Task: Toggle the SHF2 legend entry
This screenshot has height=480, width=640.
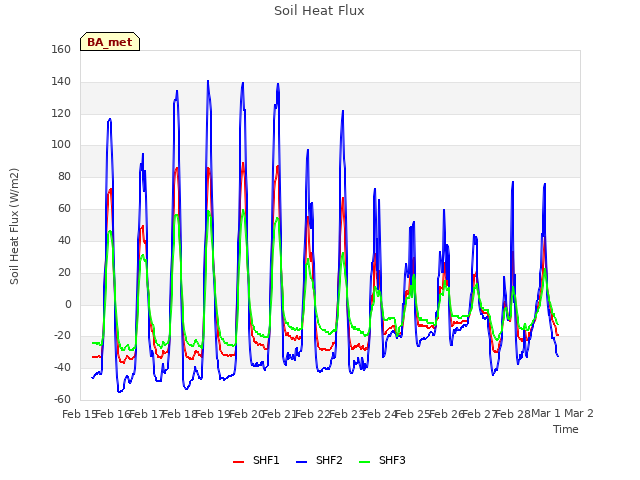Action: [319, 460]
